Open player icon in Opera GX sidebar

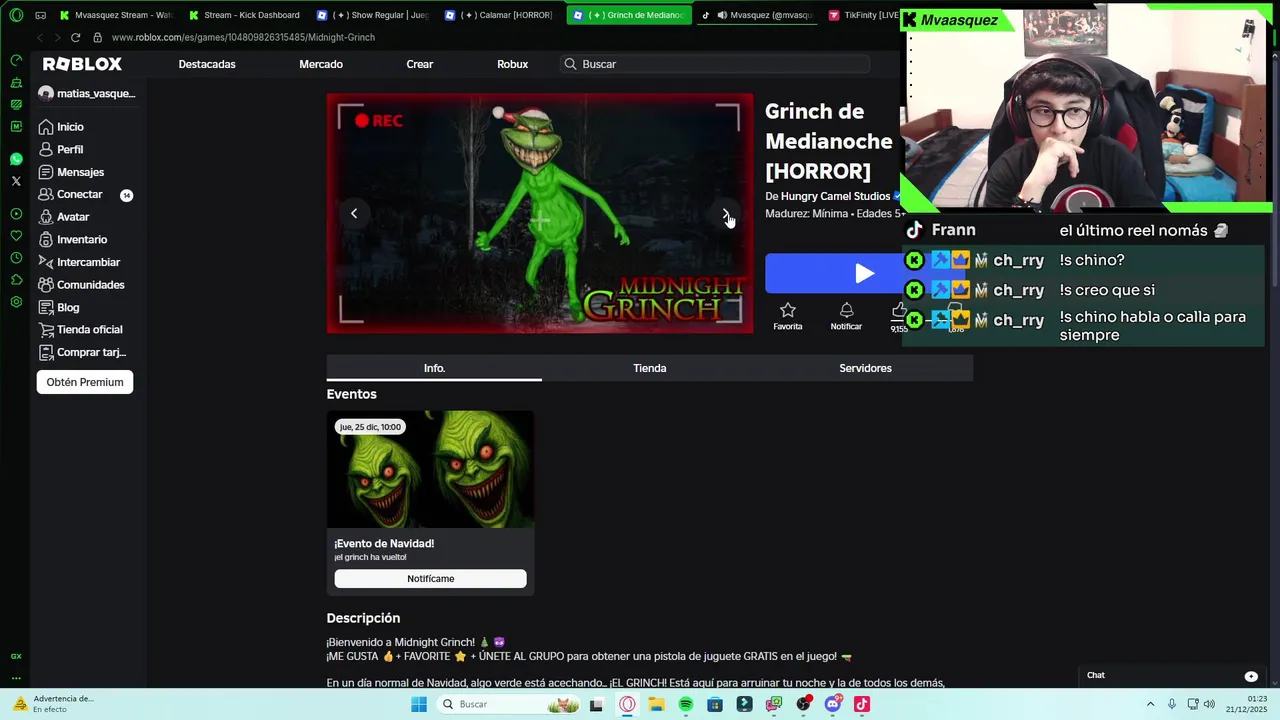coord(16,214)
